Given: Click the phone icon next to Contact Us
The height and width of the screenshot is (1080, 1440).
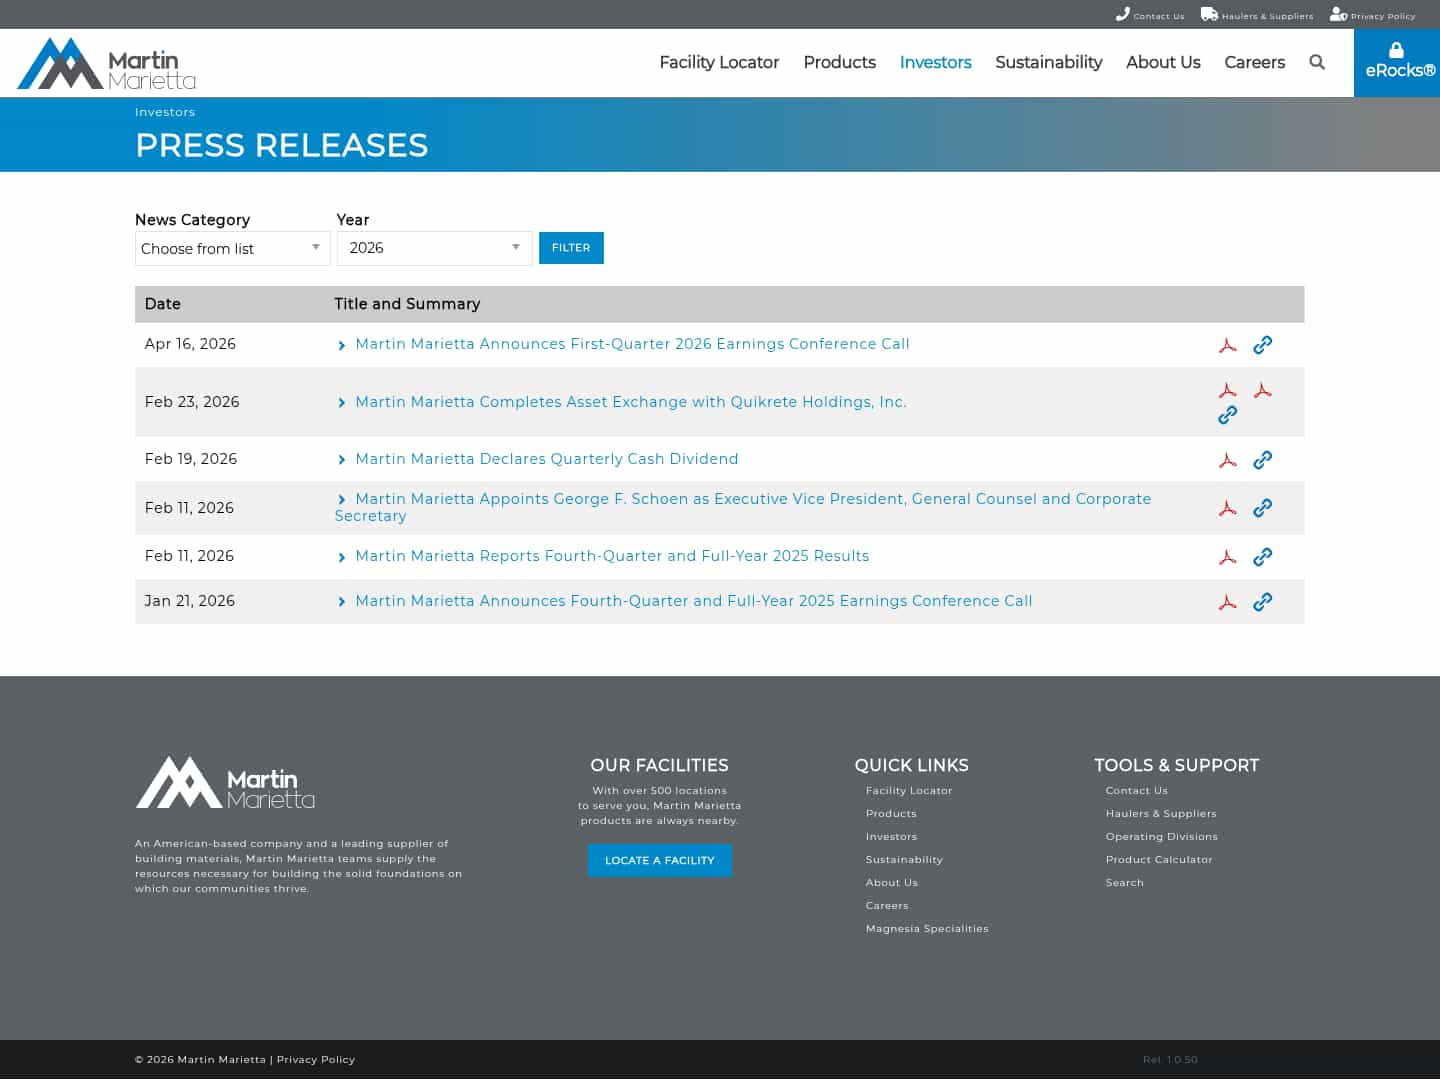Looking at the screenshot, I should pos(1123,14).
